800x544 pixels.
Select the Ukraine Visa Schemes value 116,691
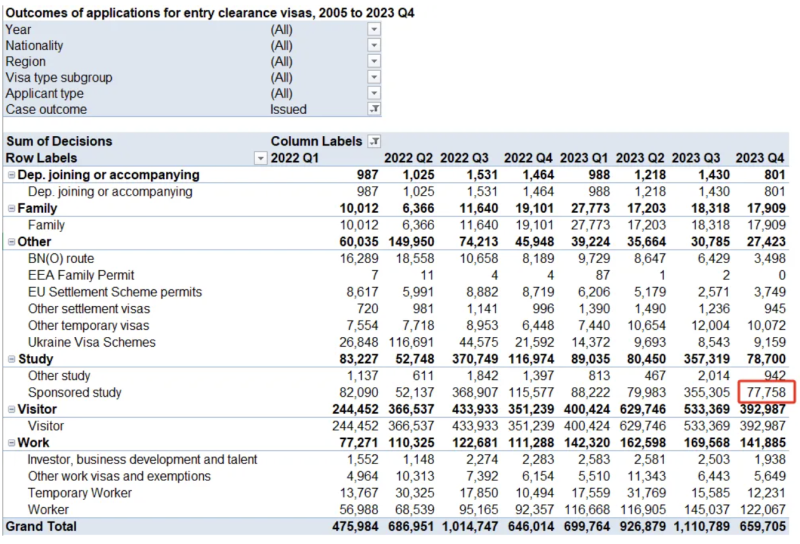pyautogui.click(x=411, y=342)
